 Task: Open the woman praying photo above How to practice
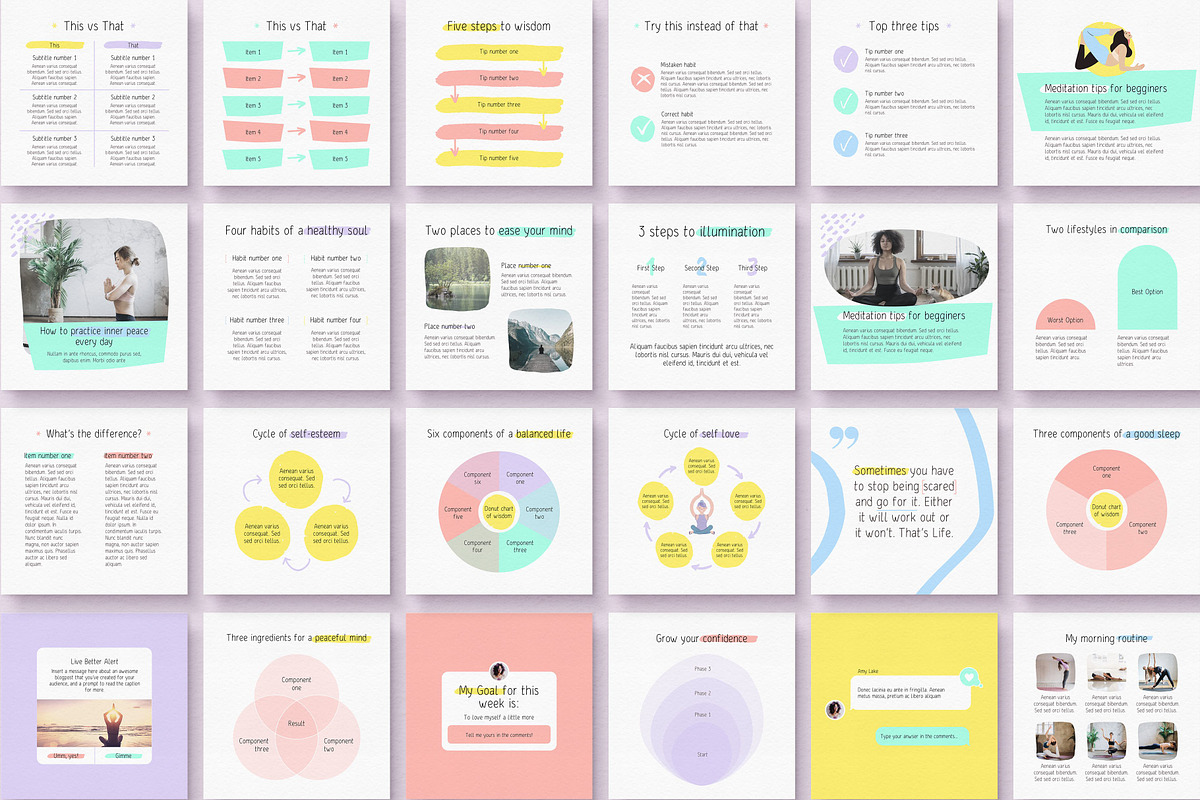95,270
